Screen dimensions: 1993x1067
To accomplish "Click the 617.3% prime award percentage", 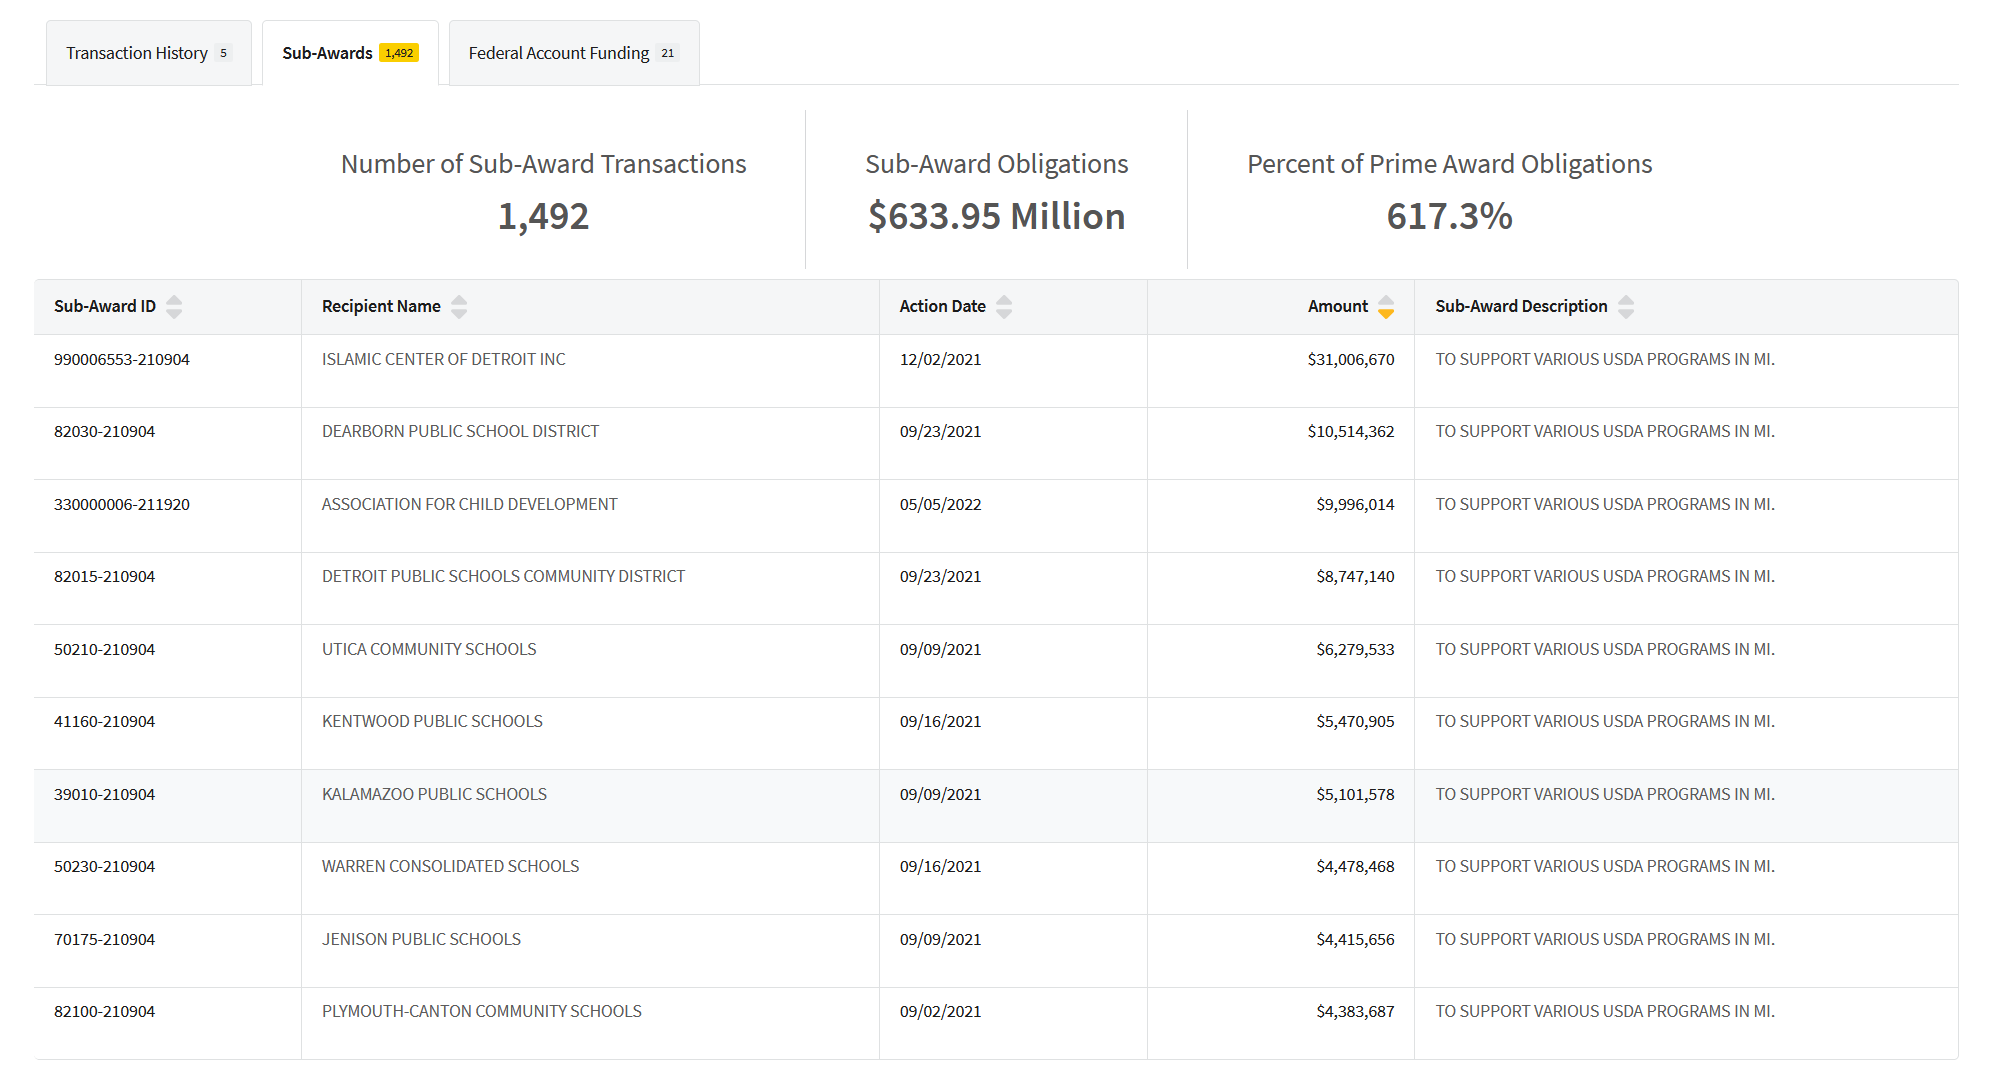I will pos(1449,216).
